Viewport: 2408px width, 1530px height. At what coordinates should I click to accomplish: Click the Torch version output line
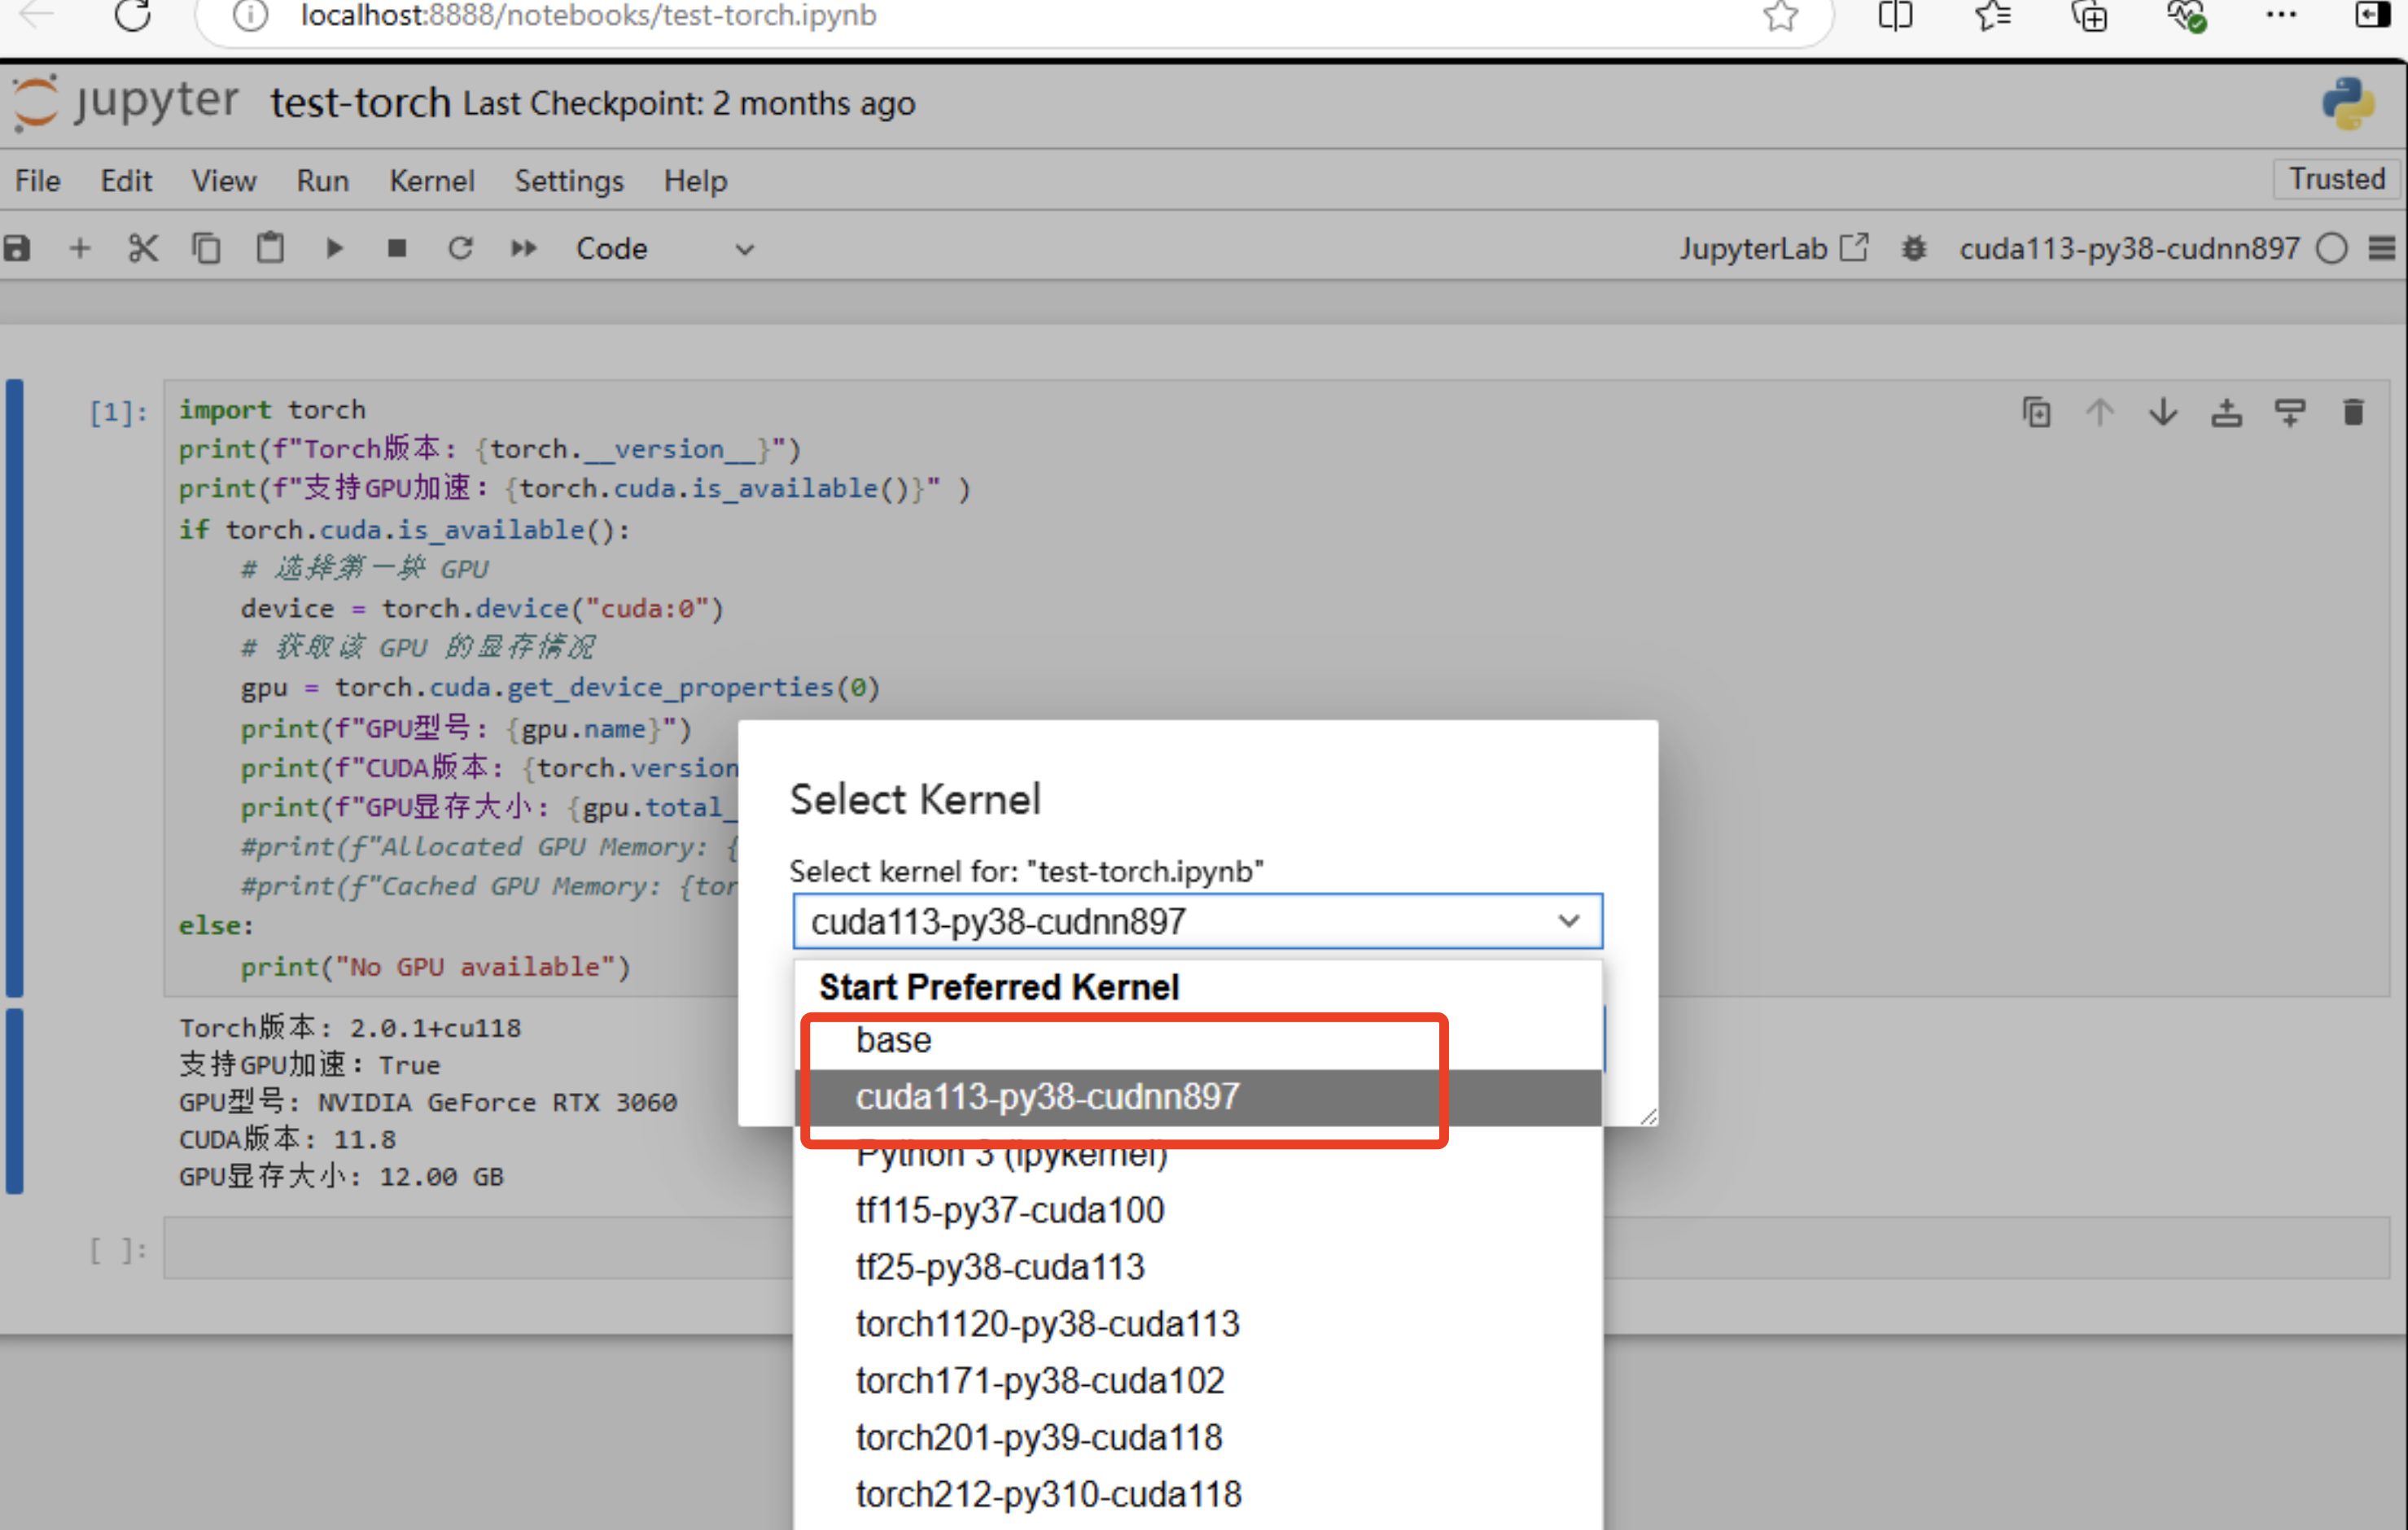[x=350, y=1027]
